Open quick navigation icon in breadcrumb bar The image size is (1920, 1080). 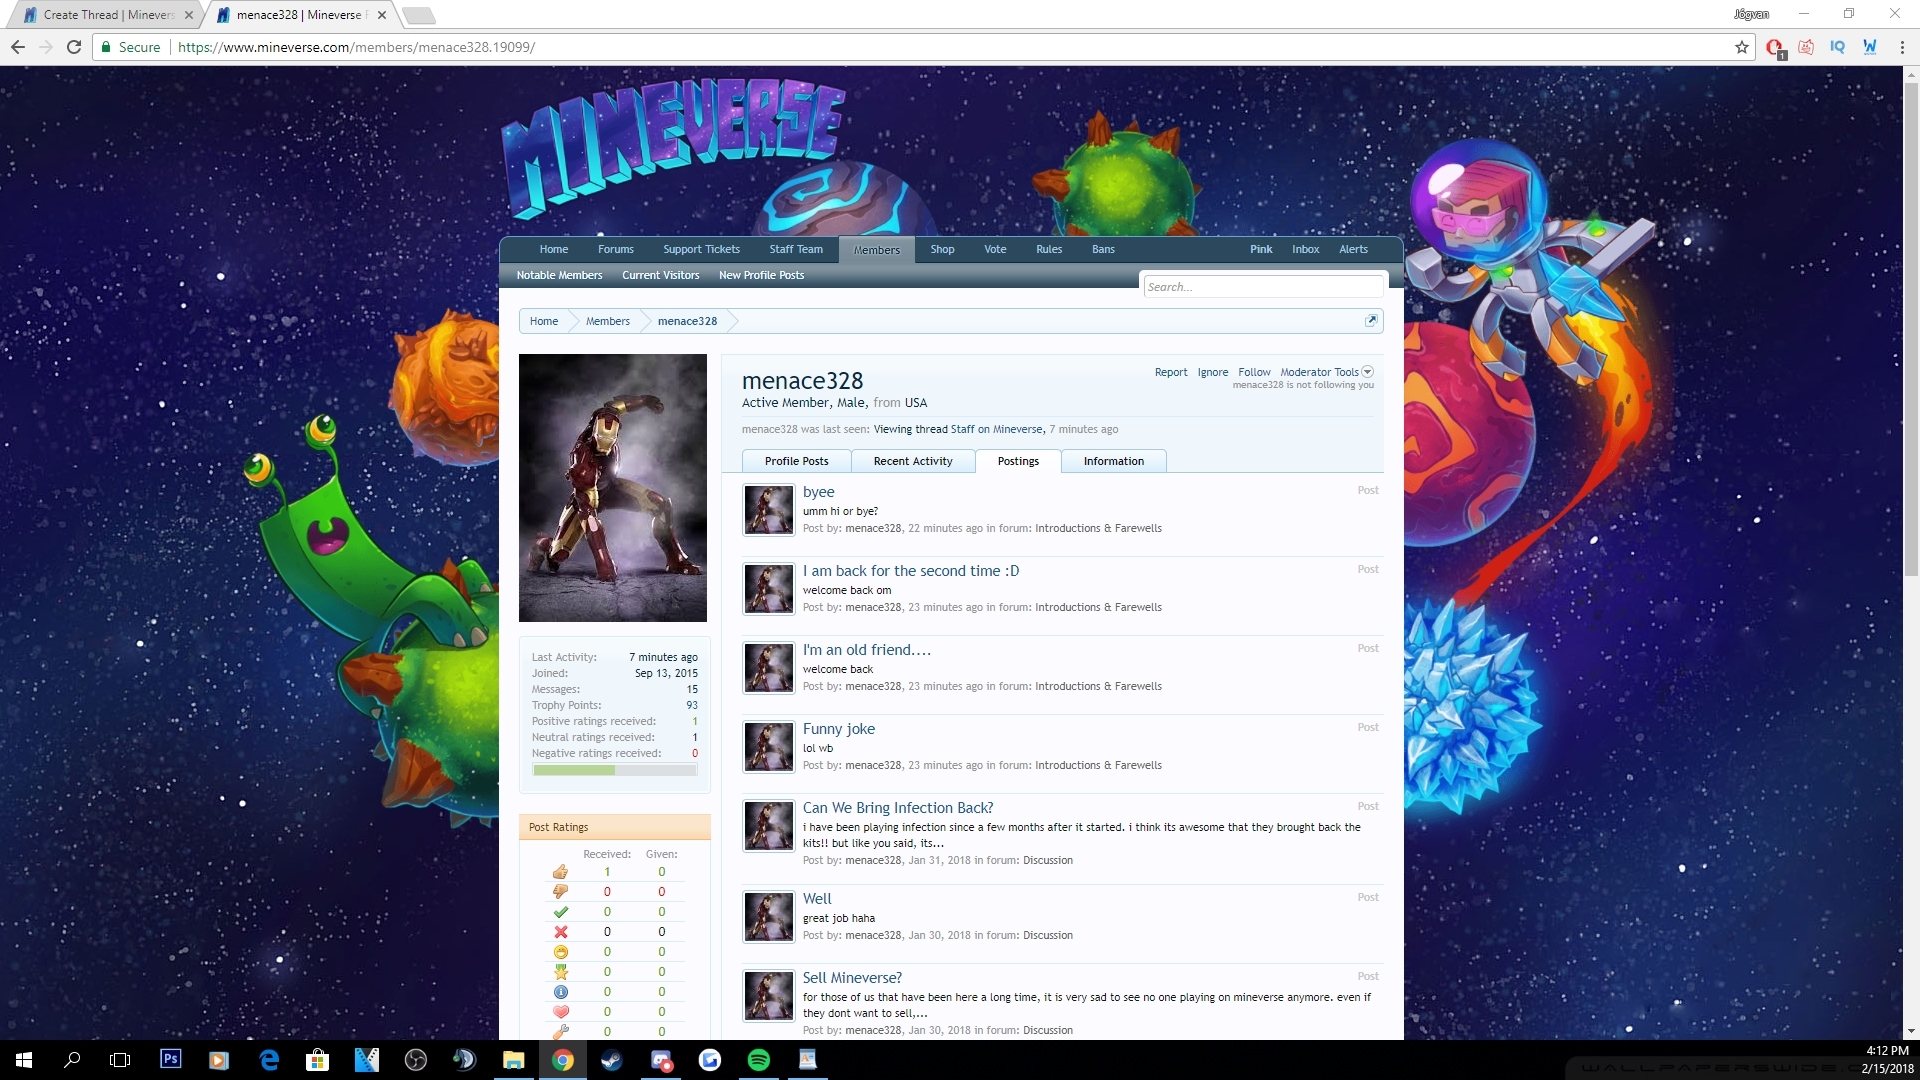[x=1371, y=320]
